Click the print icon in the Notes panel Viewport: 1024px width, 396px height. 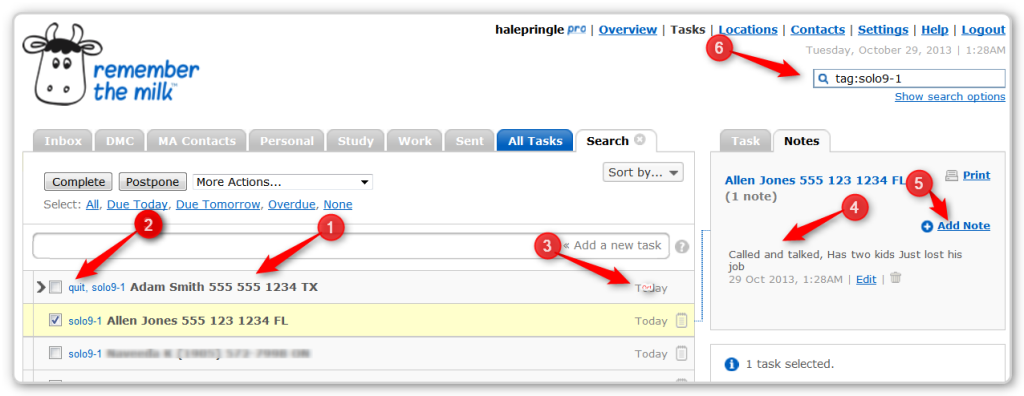coord(952,175)
